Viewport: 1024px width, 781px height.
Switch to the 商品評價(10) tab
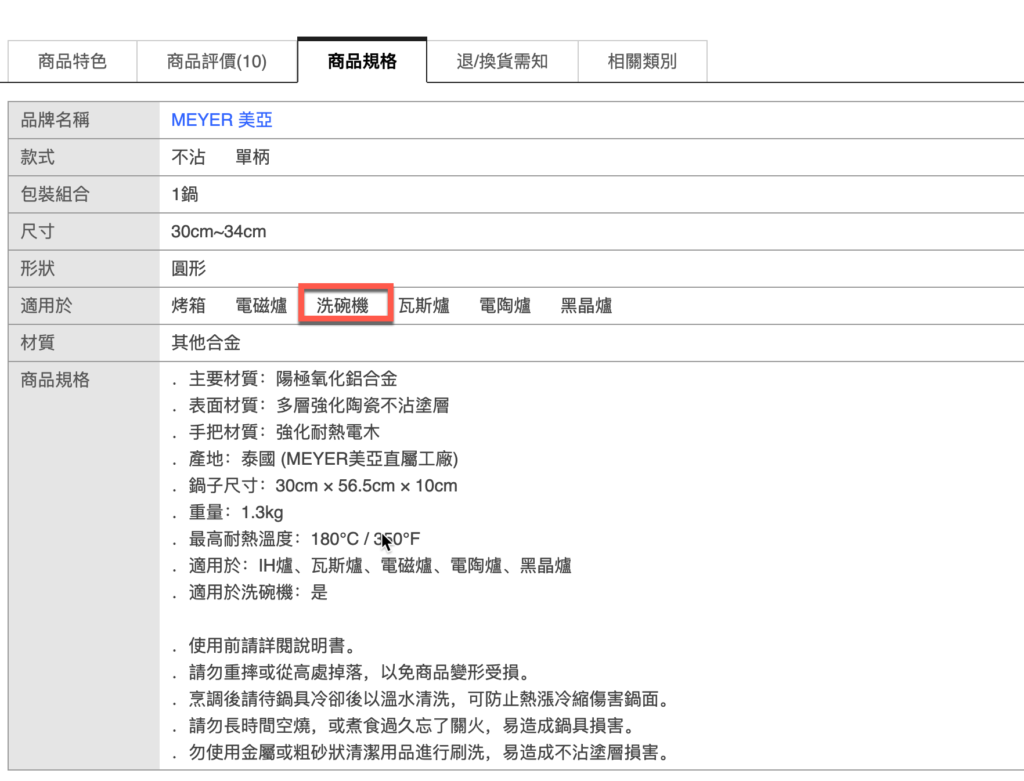tap(217, 61)
